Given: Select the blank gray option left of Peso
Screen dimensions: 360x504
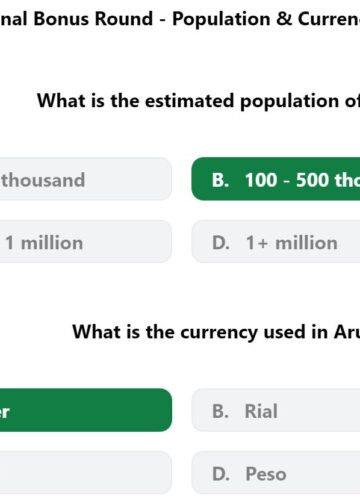Looking at the screenshot, I should [x=86, y=473].
